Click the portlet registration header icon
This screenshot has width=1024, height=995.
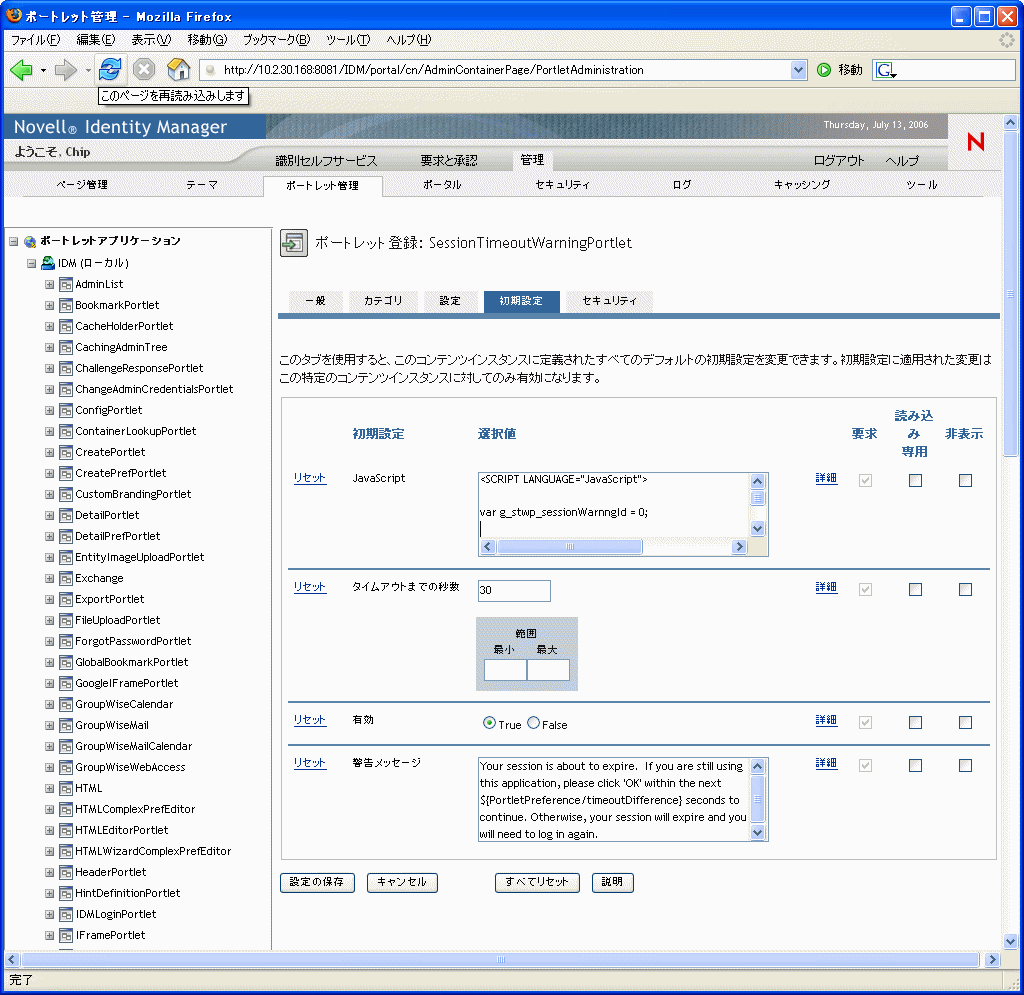pos(294,243)
